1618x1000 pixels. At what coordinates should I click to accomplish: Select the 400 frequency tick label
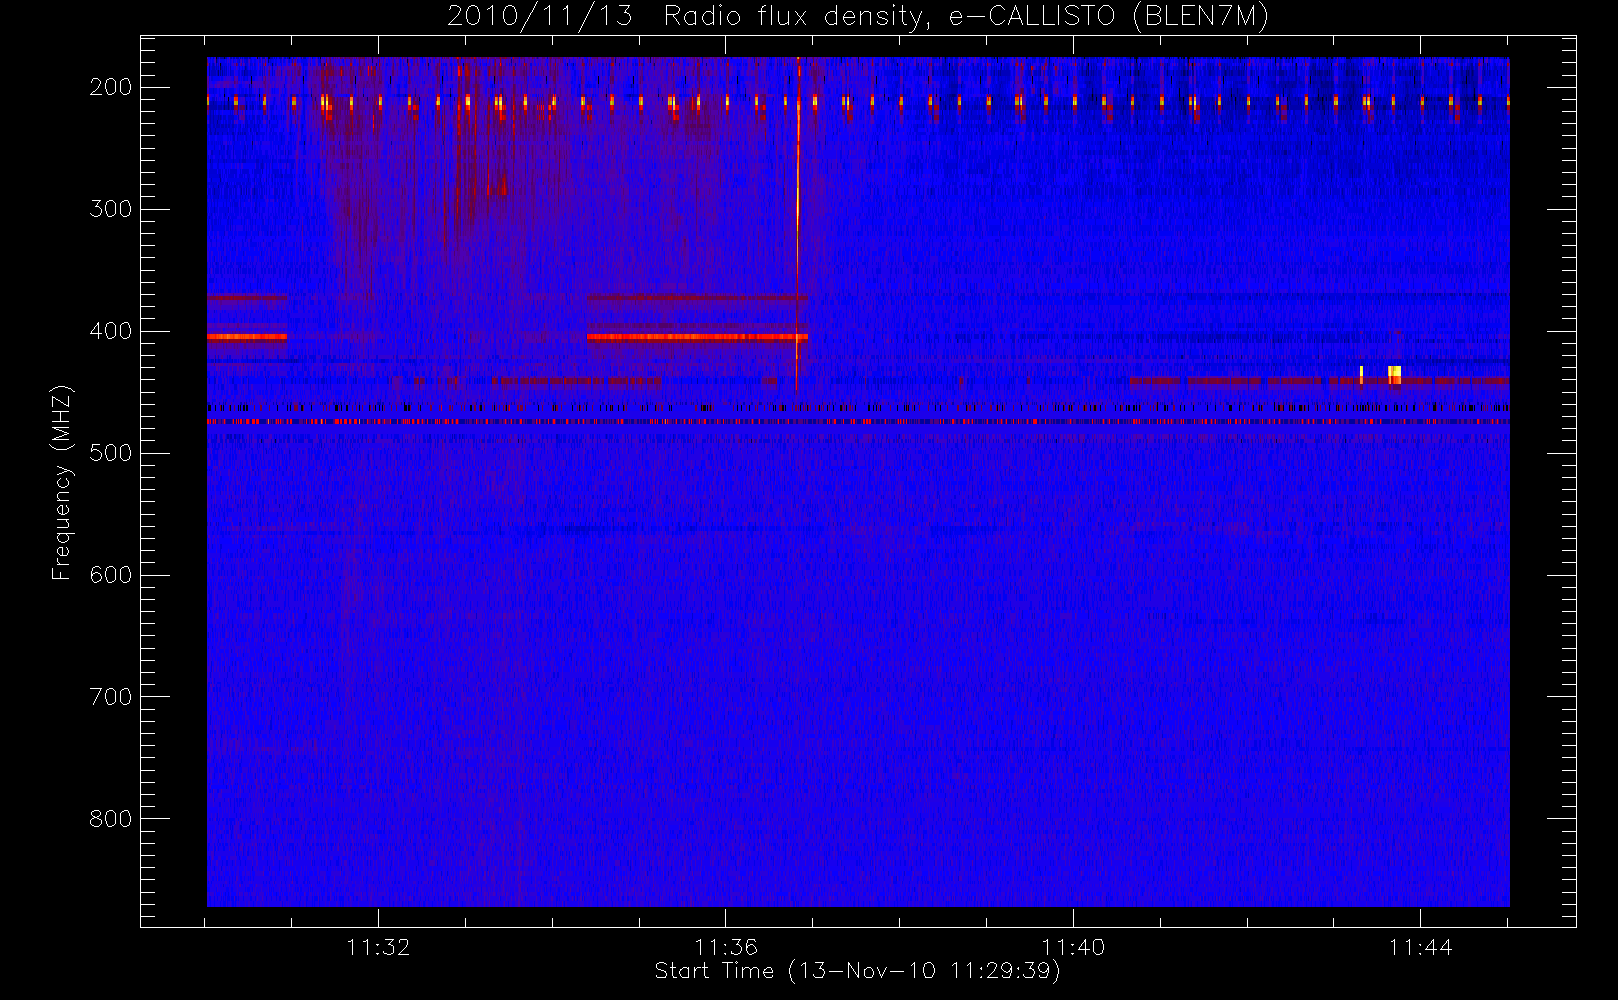[x=111, y=331]
